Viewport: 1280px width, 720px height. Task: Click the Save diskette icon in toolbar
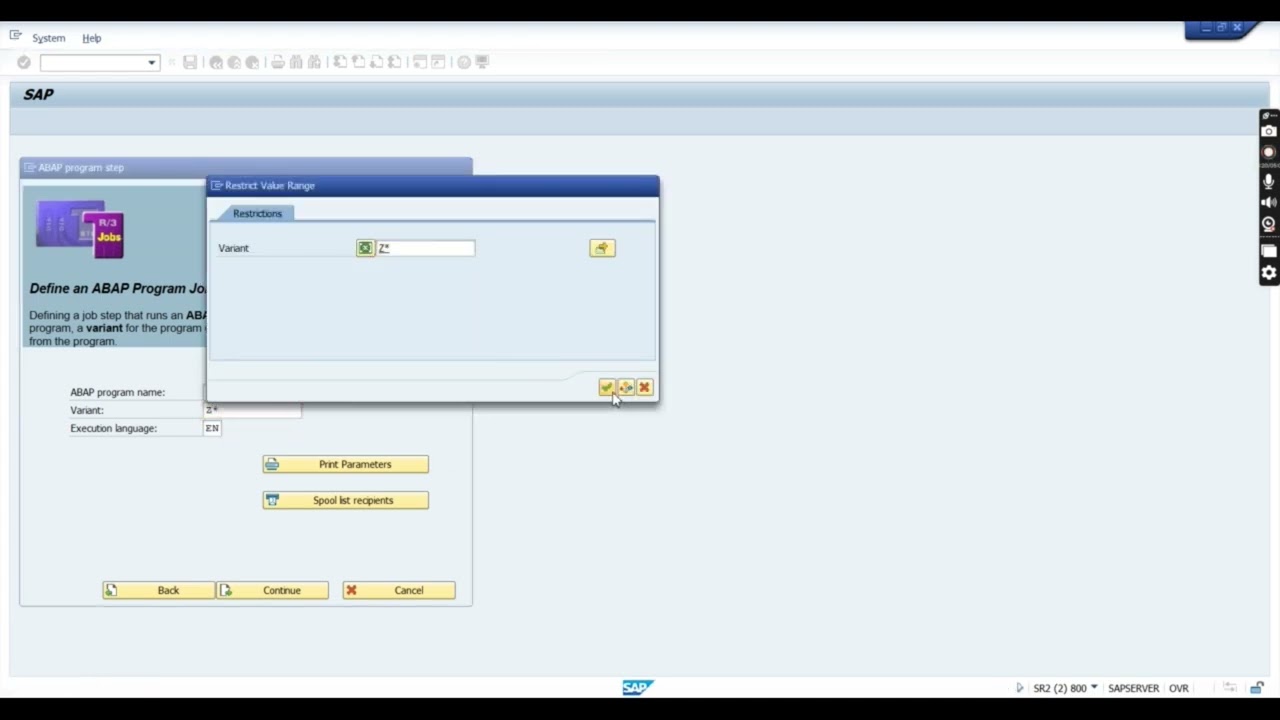pyautogui.click(x=190, y=62)
